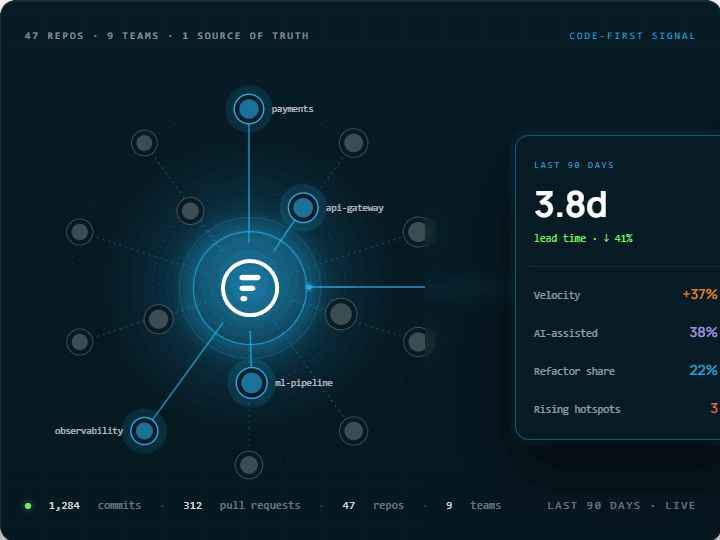Click the 'LAST 90 DAYS' card header
The image size is (720, 540).
pyautogui.click(x=574, y=165)
